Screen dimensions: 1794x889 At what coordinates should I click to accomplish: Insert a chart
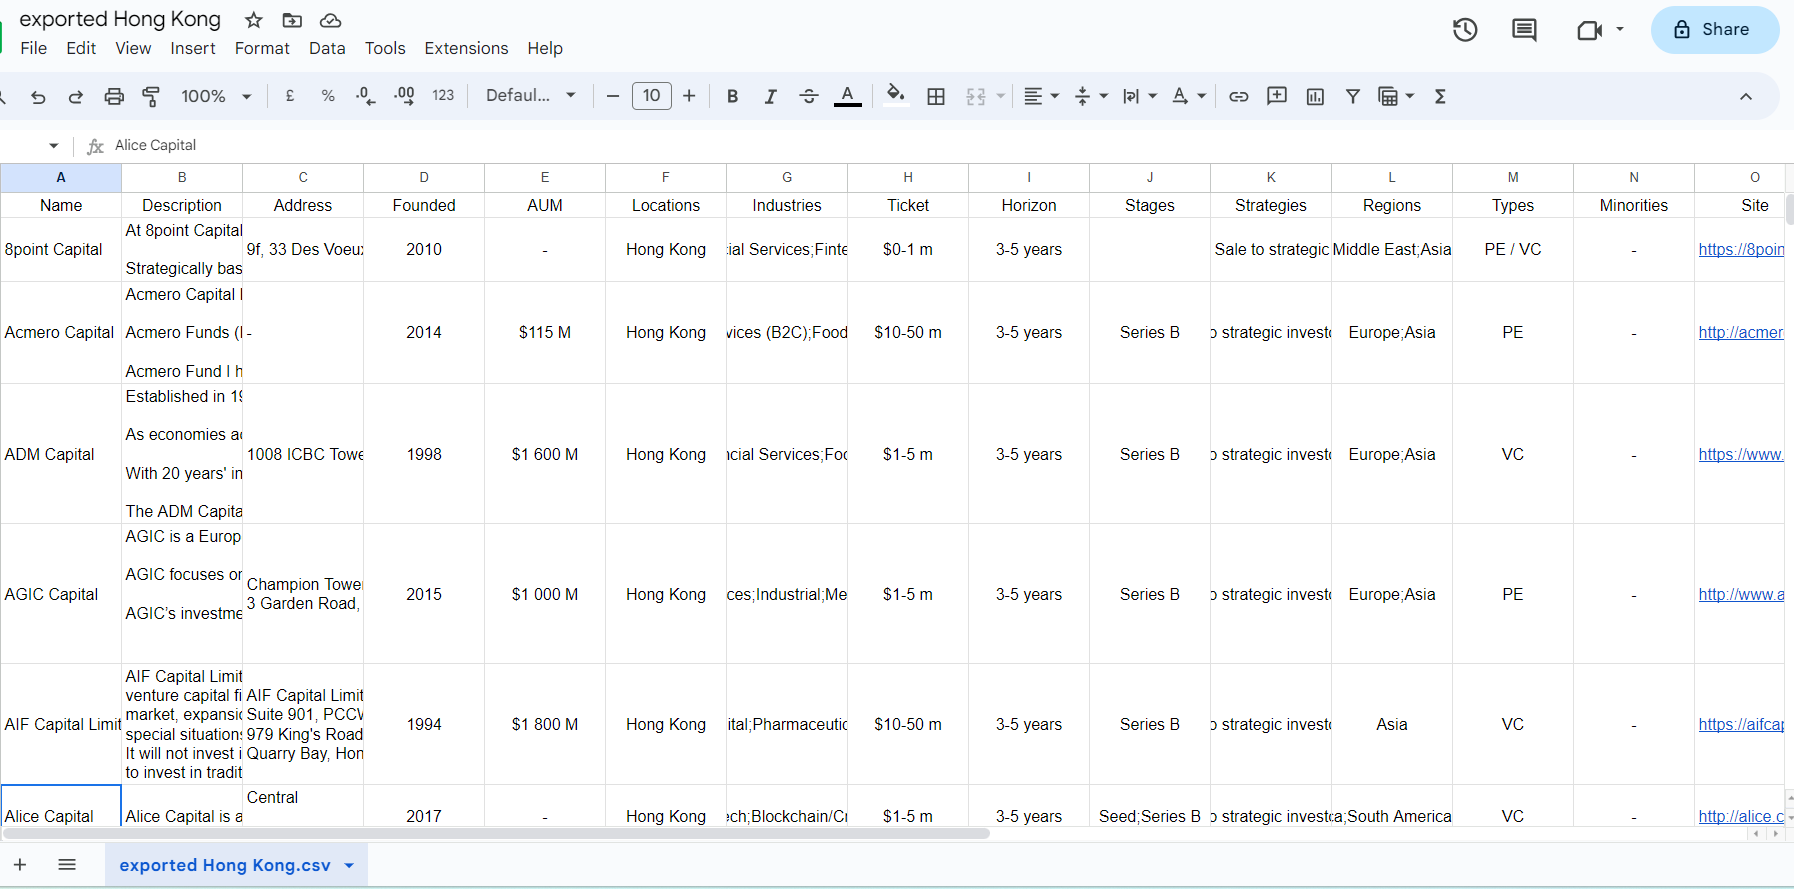tap(1315, 96)
